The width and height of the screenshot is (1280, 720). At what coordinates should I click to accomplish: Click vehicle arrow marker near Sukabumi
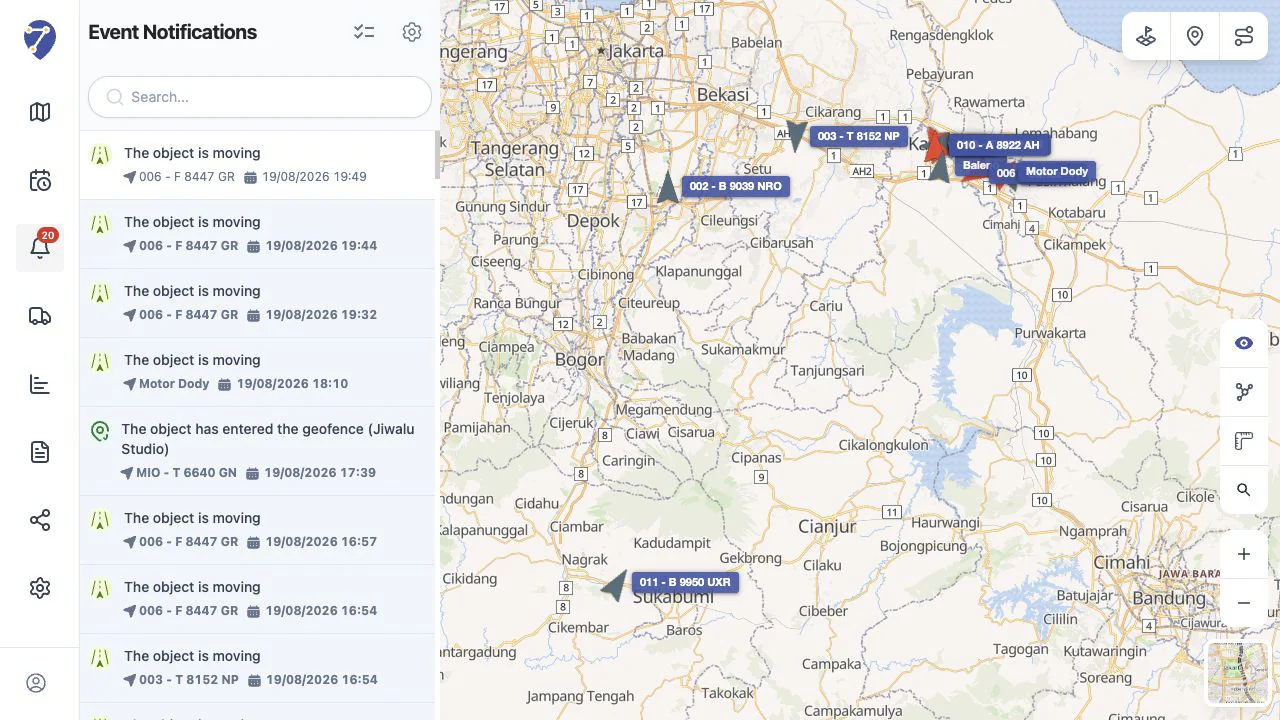[614, 585]
